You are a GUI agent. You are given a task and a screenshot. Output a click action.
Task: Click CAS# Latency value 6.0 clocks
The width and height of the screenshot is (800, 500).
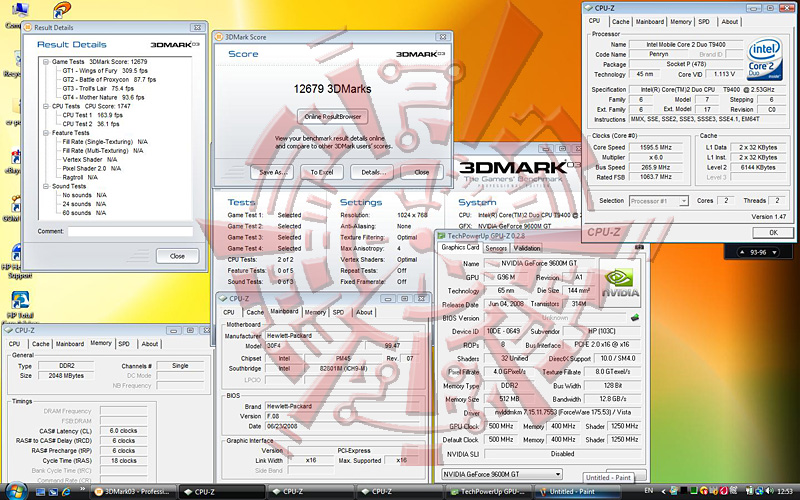click(123, 431)
